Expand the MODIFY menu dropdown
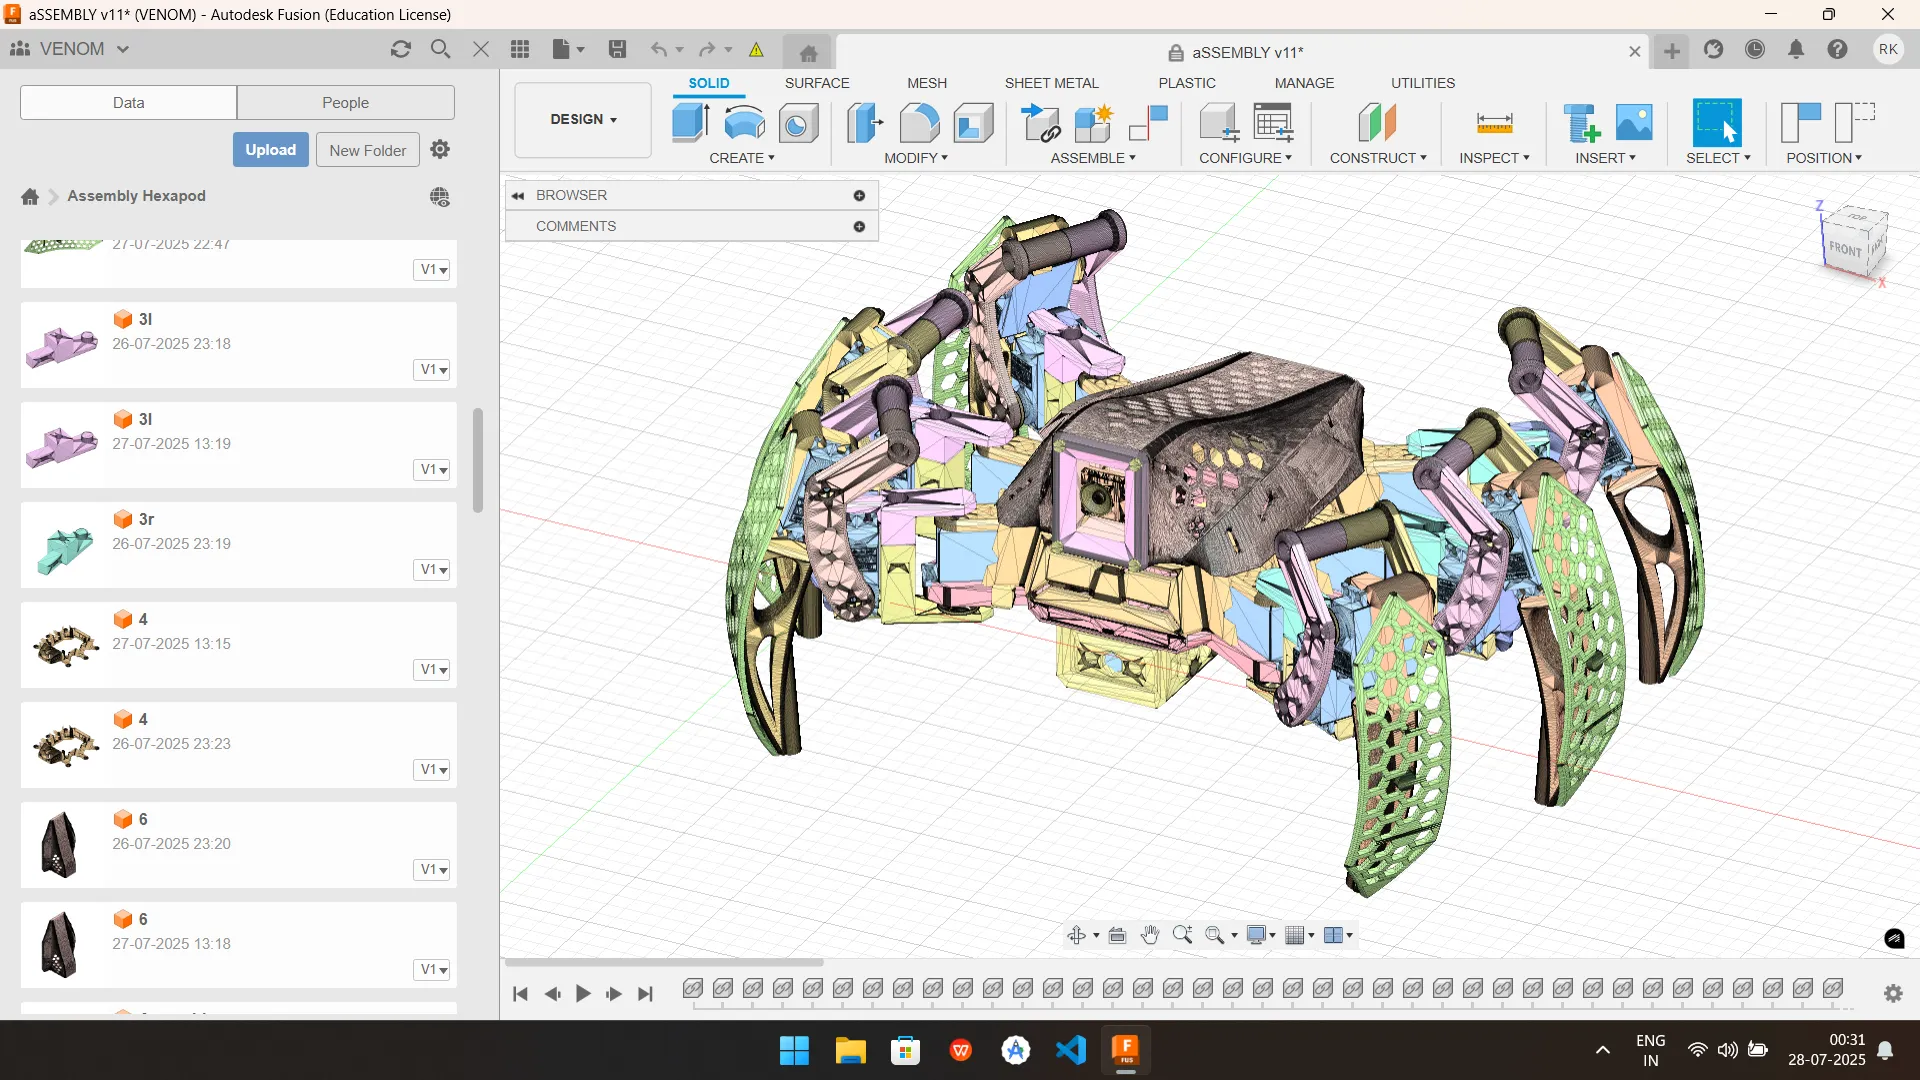Screen dimensions: 1920x1080 (x=916, y=158)
